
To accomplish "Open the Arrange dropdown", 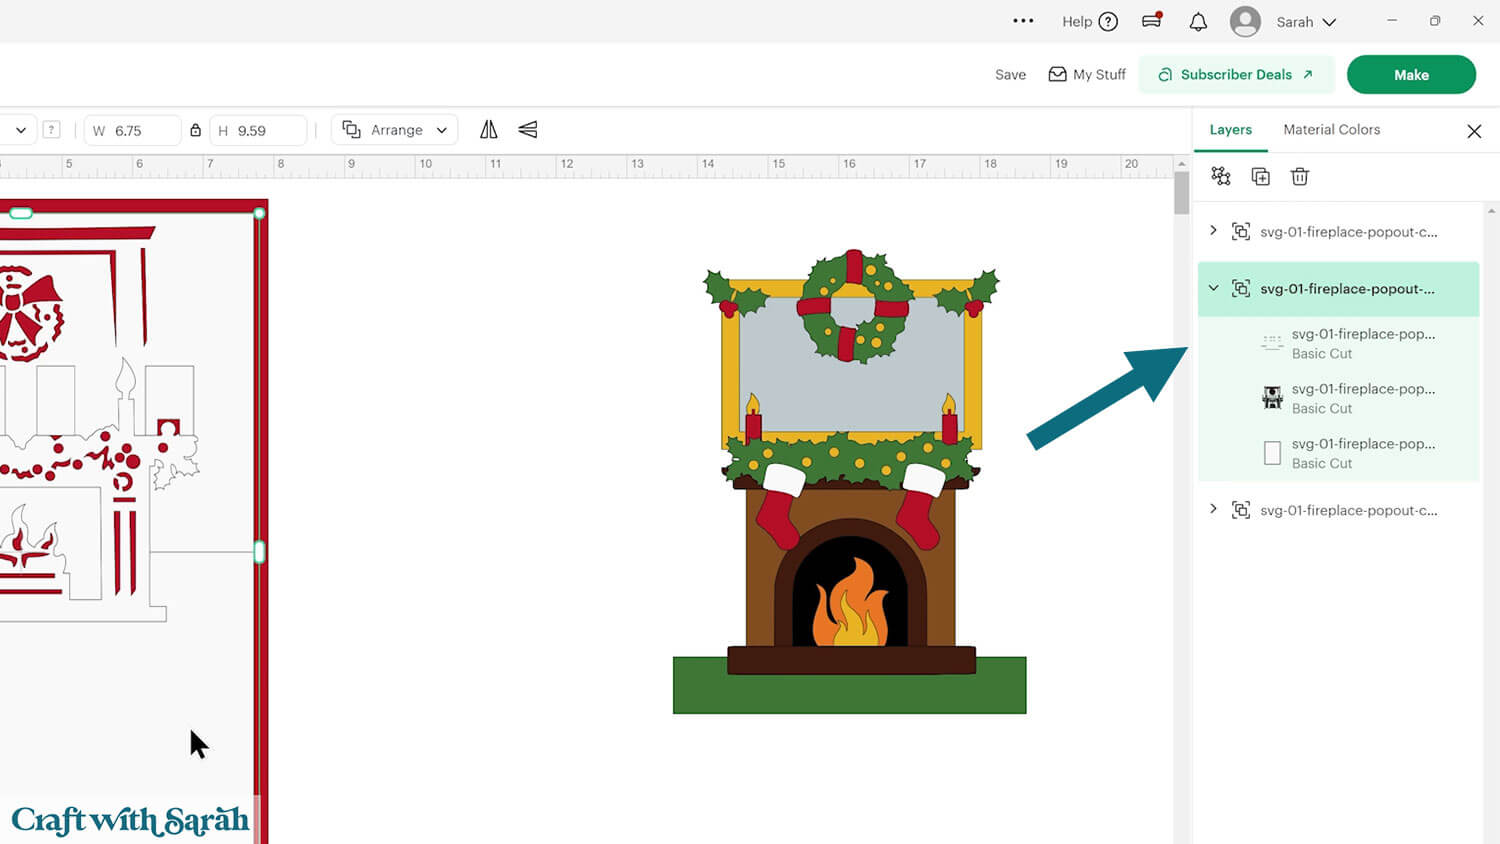I will (395, 130).
